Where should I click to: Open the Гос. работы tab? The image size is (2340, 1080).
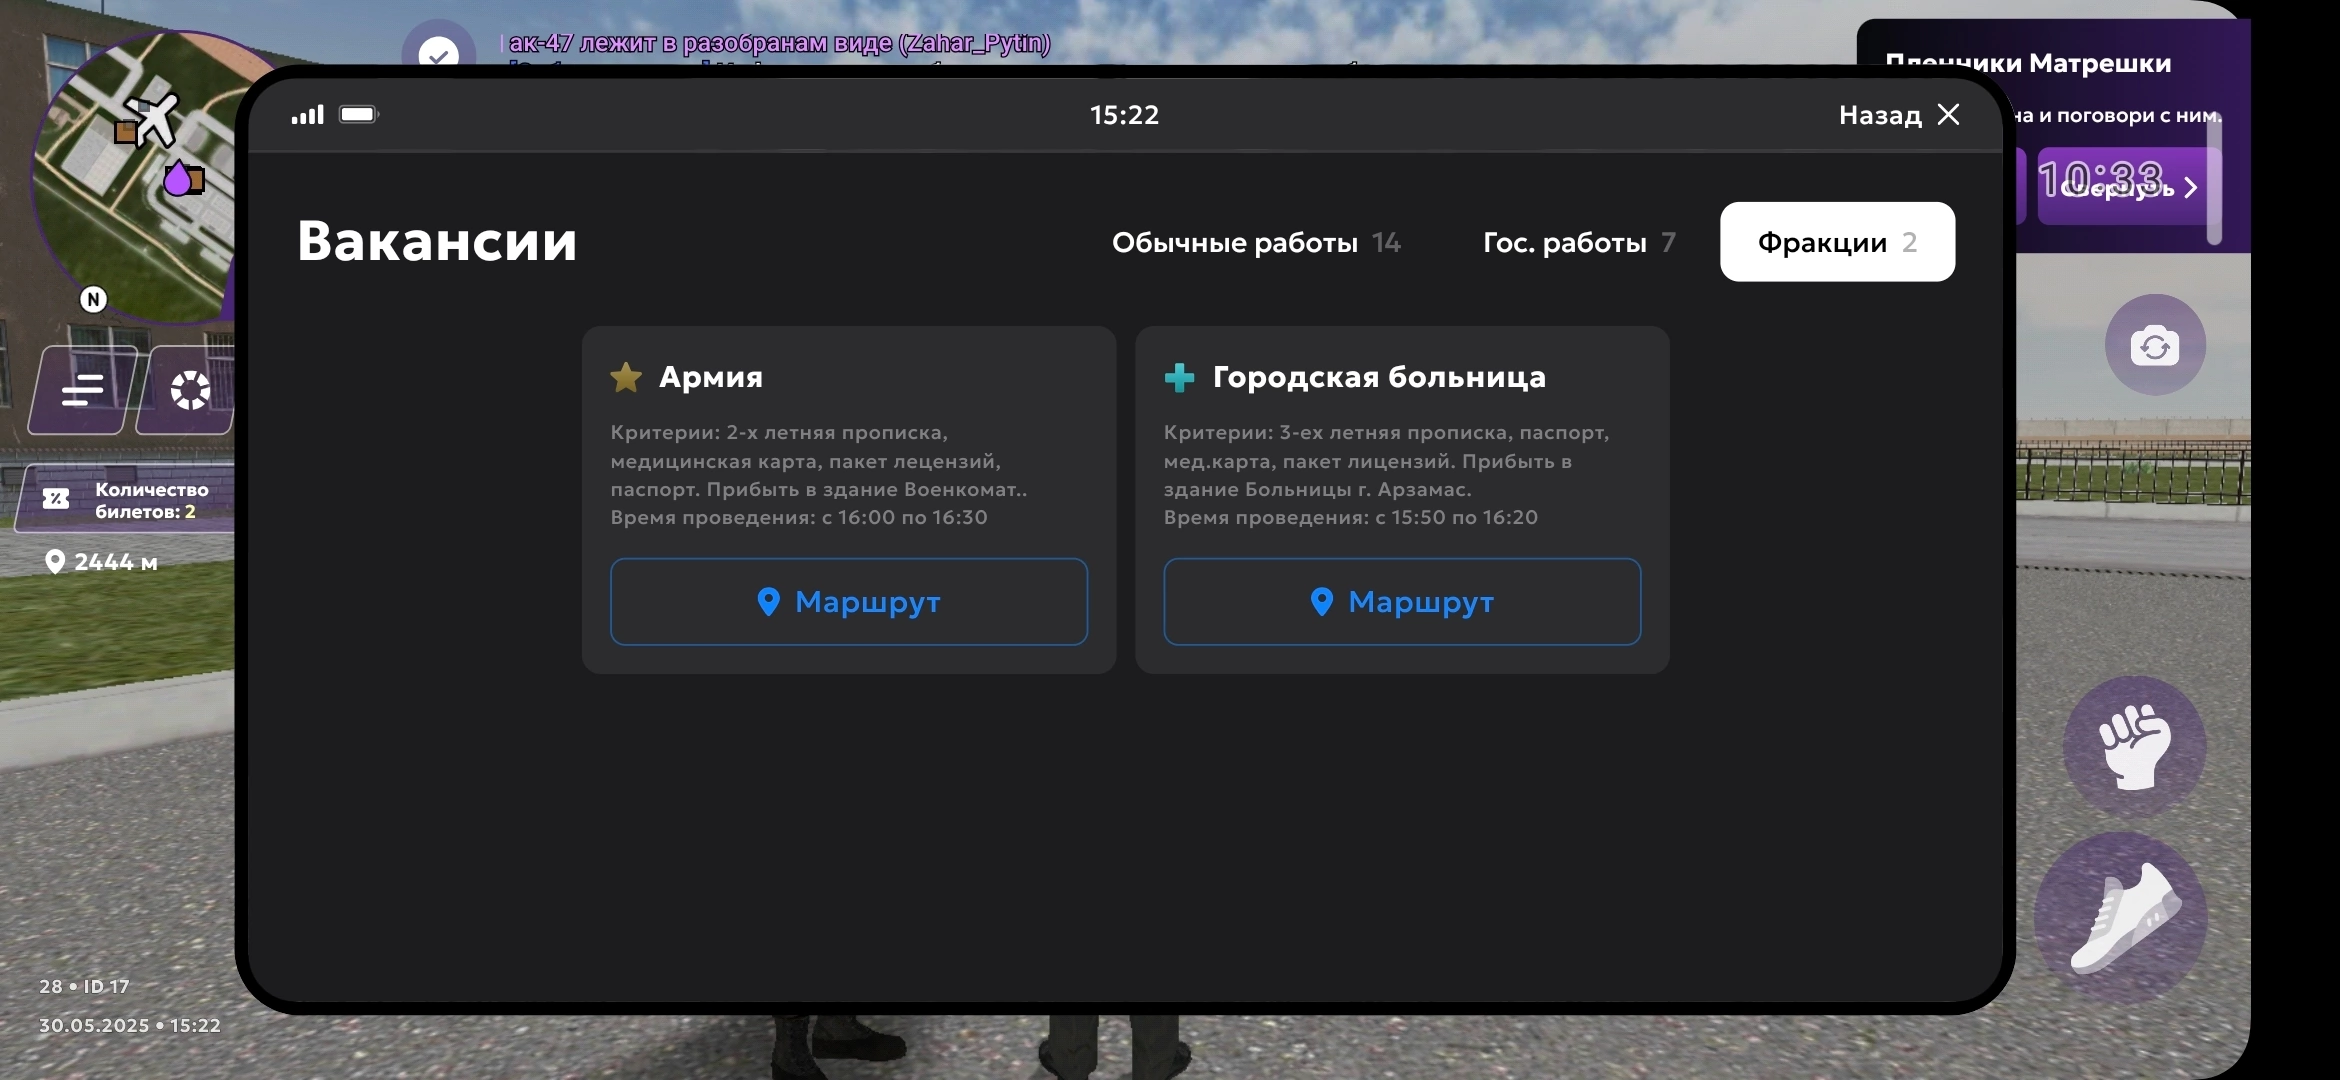tap(1578, 242)
